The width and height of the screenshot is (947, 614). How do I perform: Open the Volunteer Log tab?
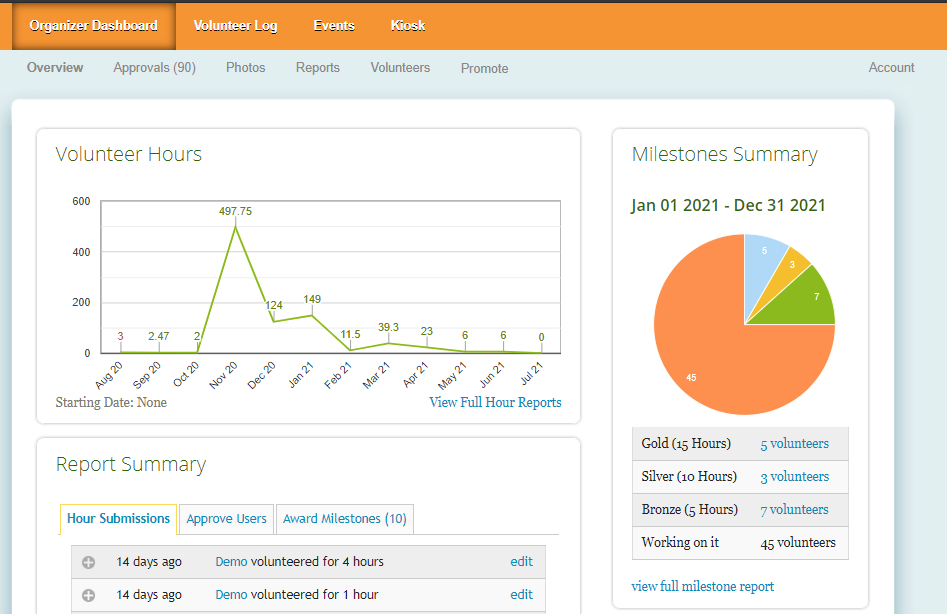(235, 26)
